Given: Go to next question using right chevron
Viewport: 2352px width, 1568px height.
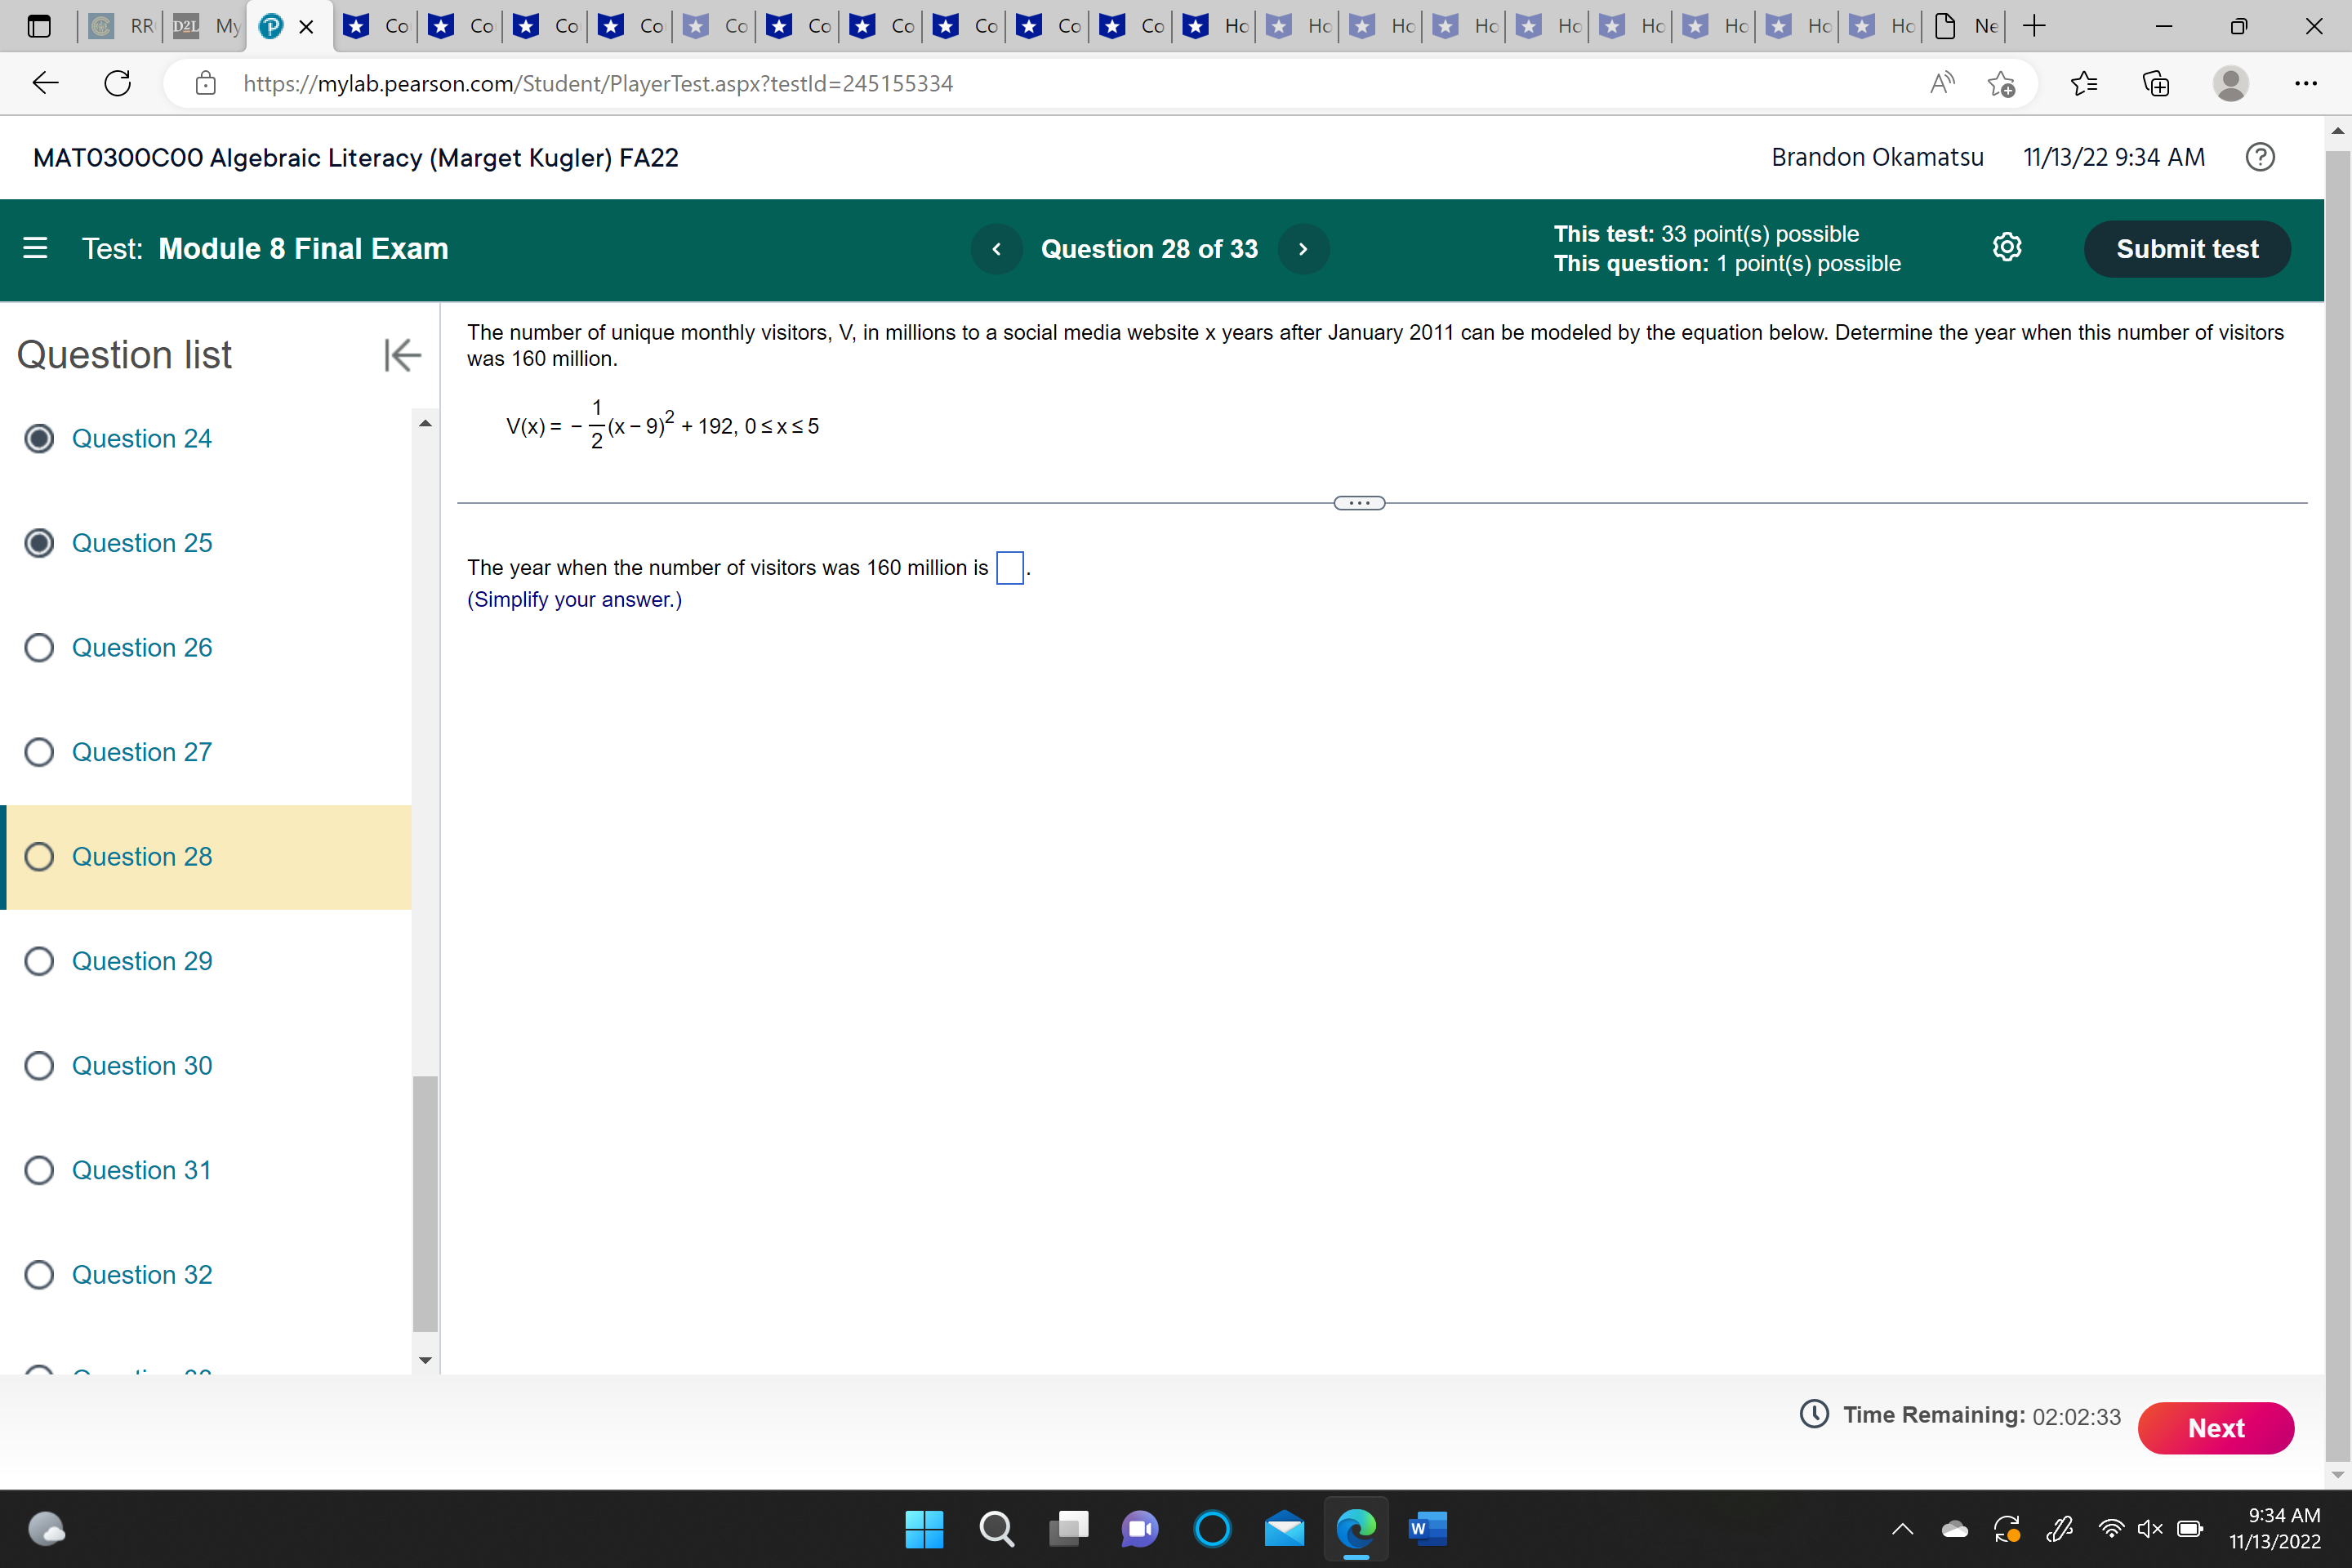Looking at the screenshot, I should pyautogui.click(x=1303, y=249).
